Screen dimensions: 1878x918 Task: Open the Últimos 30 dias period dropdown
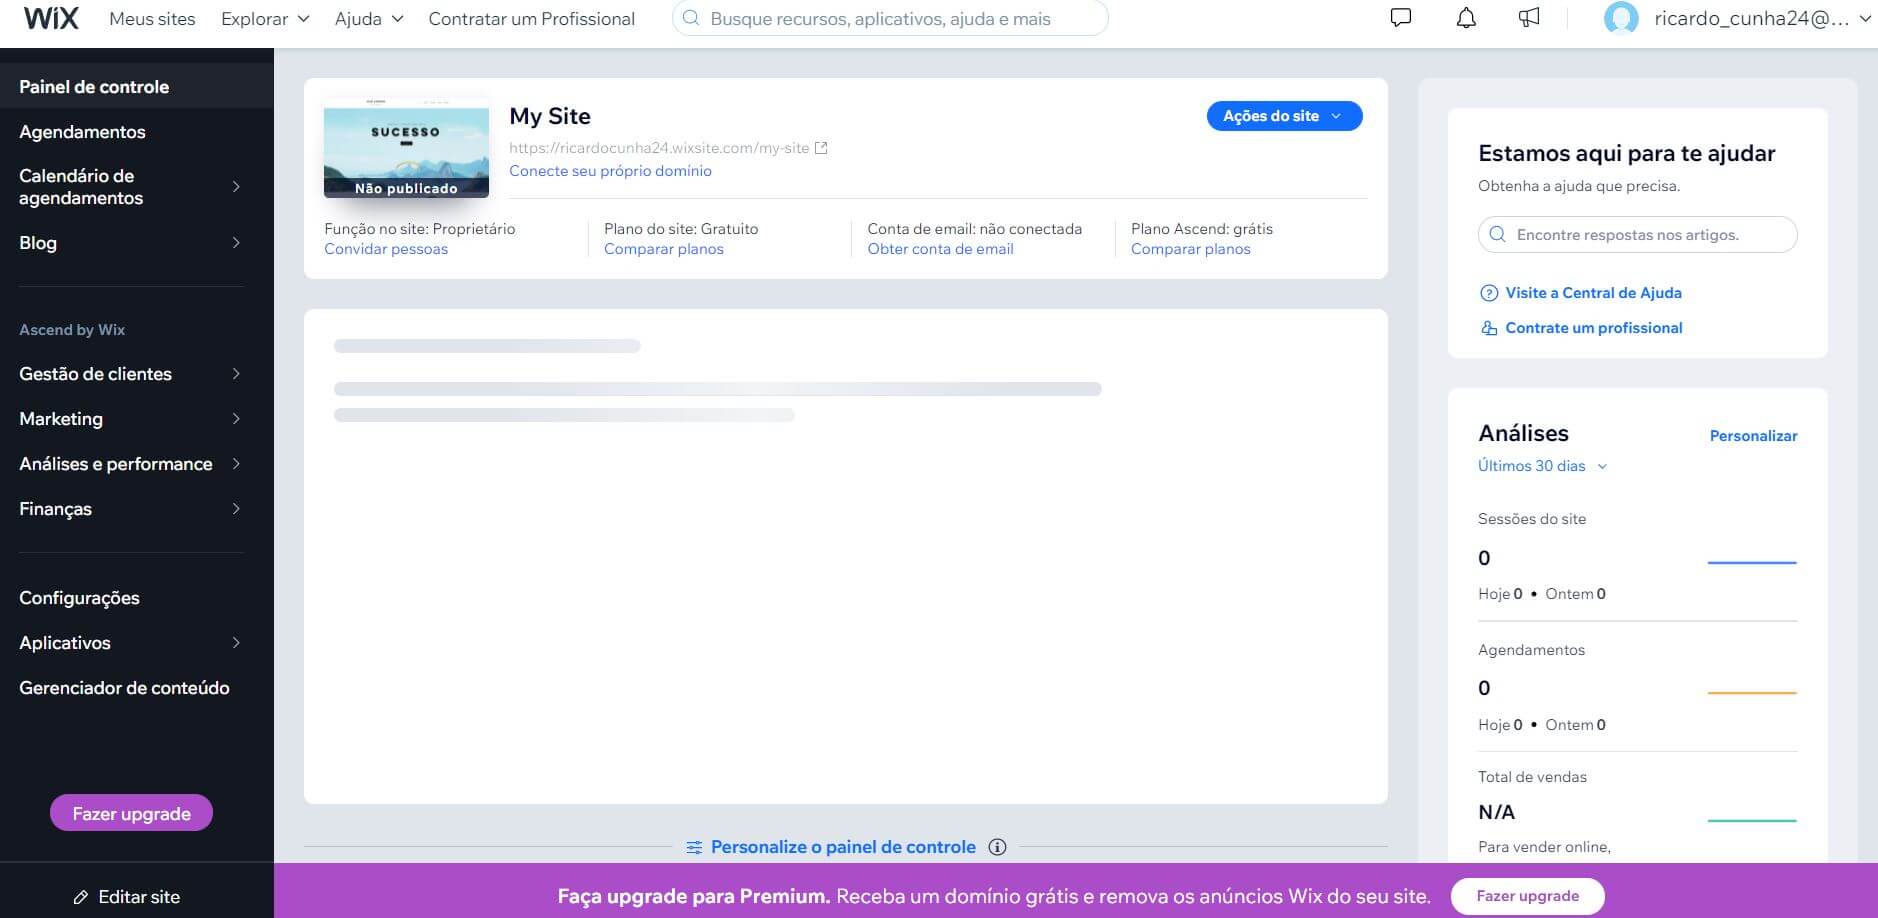[x=1542, y=466]
